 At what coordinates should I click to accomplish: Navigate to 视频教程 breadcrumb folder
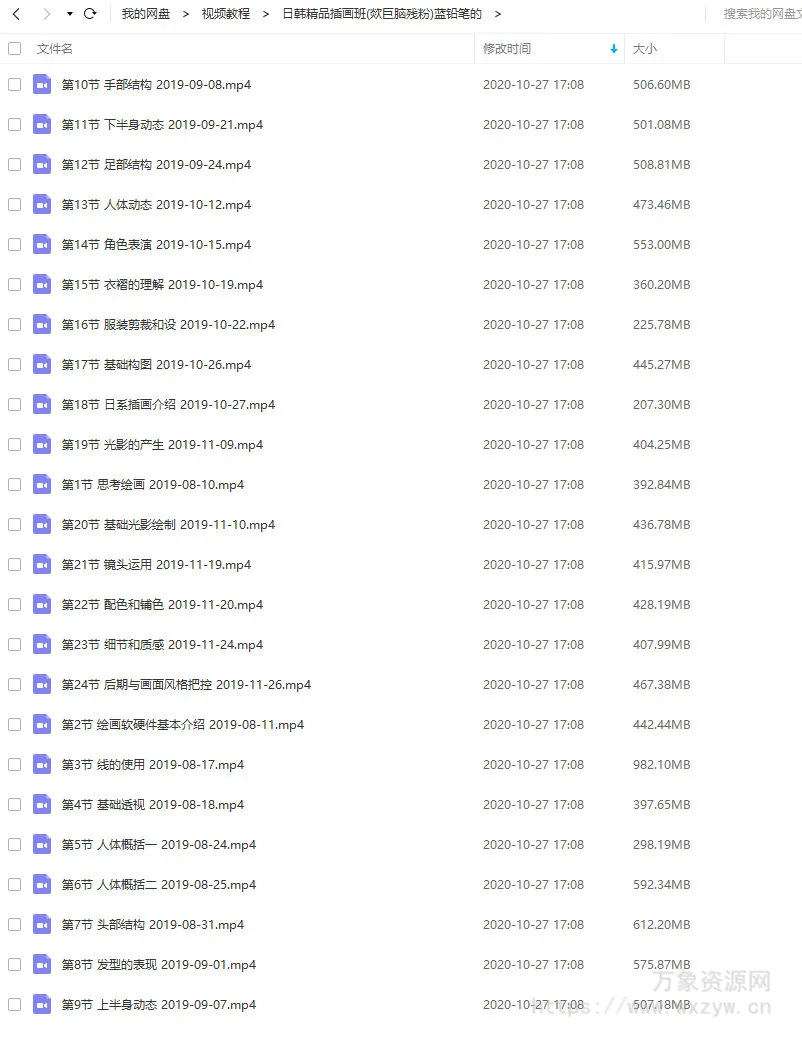pyautogui.click(x=226, y=14)
